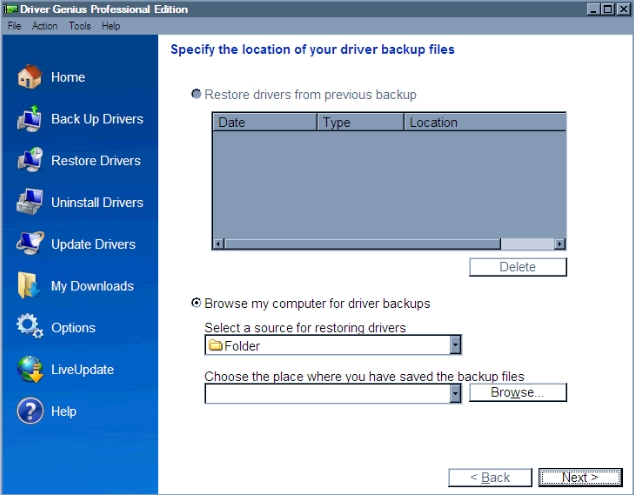Click the Browse... button
The height and width of the screenshot is (495, 634).
coord(518,393)
